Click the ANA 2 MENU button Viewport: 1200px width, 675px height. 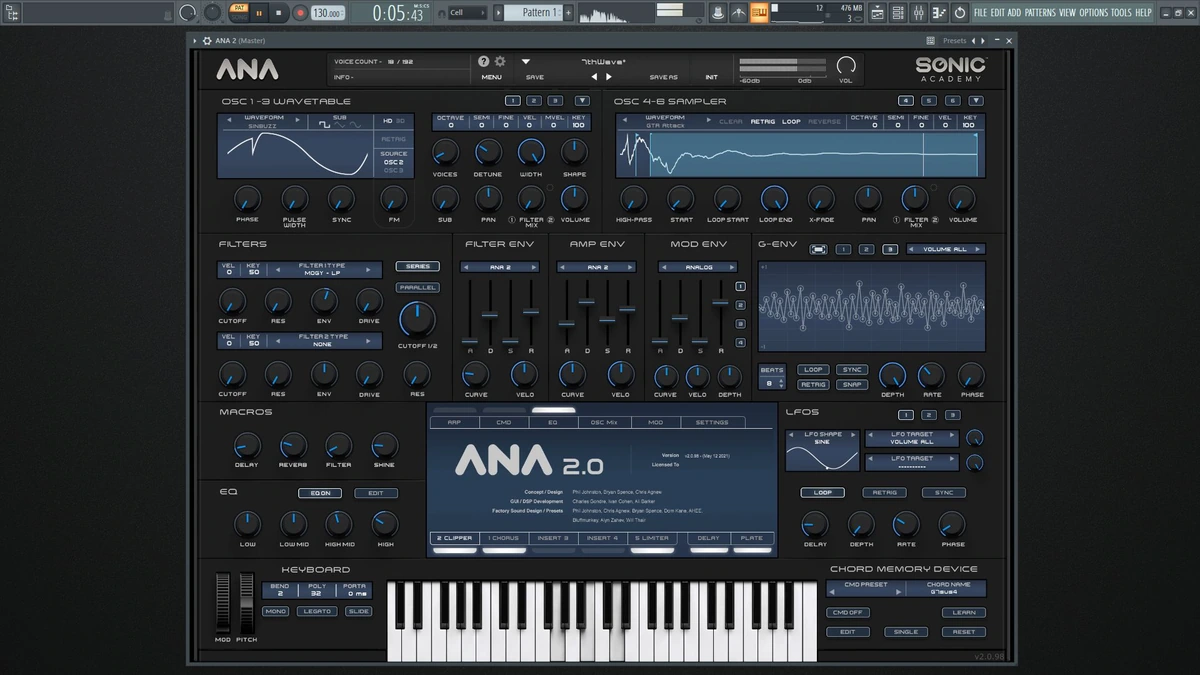pyautogui.click(x=491, y=77)
